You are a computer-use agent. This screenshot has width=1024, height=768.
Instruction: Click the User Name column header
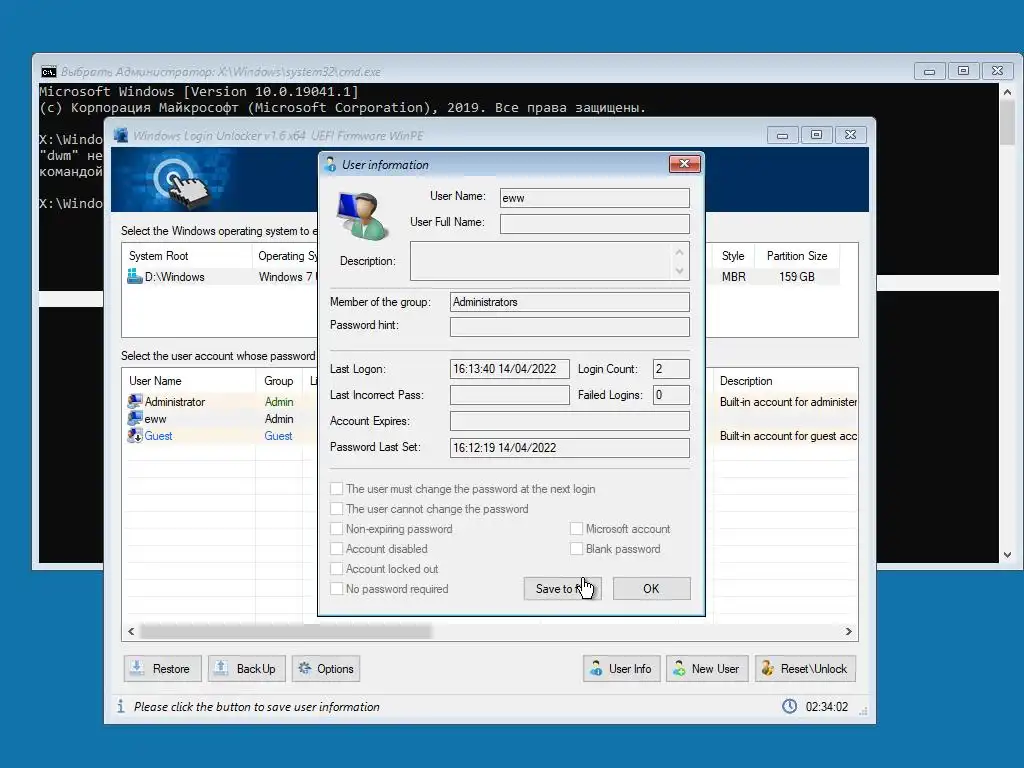(189, 381)
